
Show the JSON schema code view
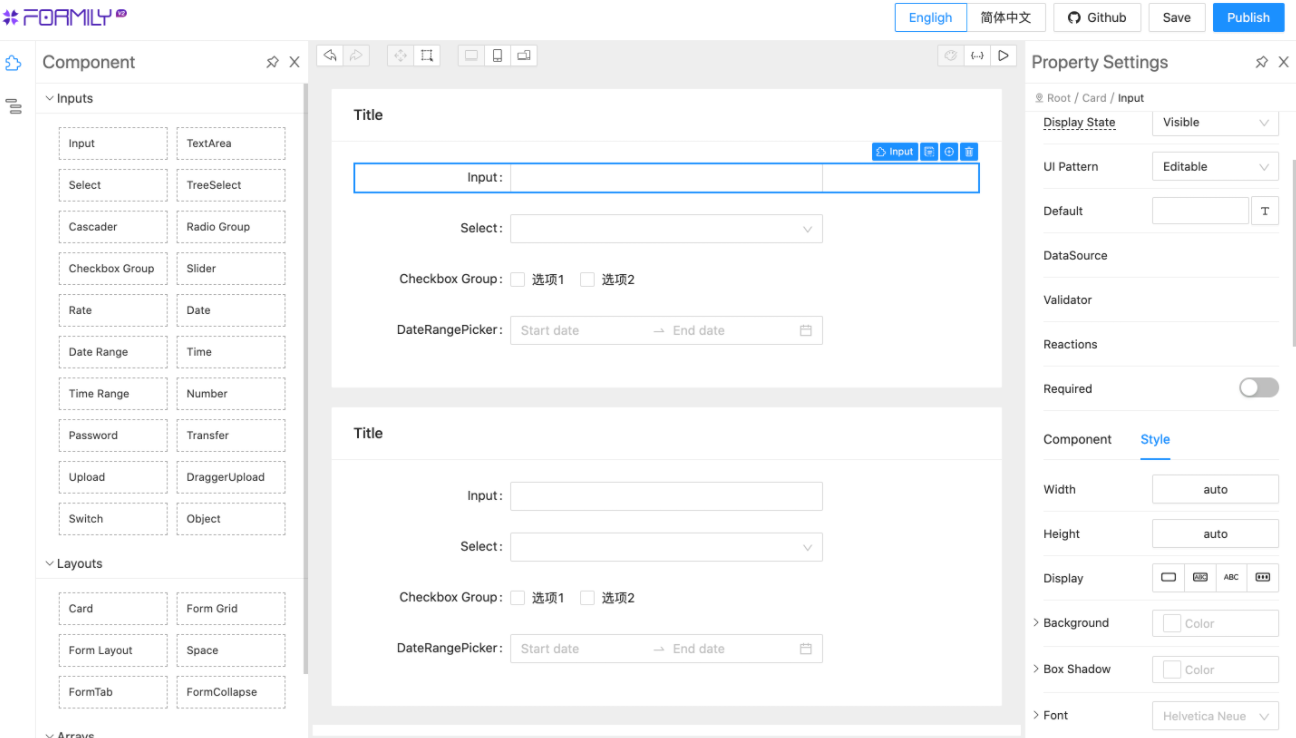coord(977,55)
